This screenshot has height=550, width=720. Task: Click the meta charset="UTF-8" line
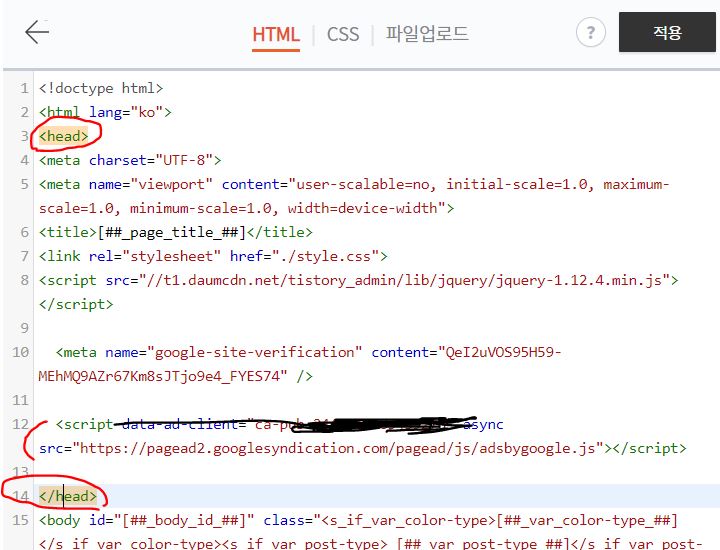click(x=130, y=160)
